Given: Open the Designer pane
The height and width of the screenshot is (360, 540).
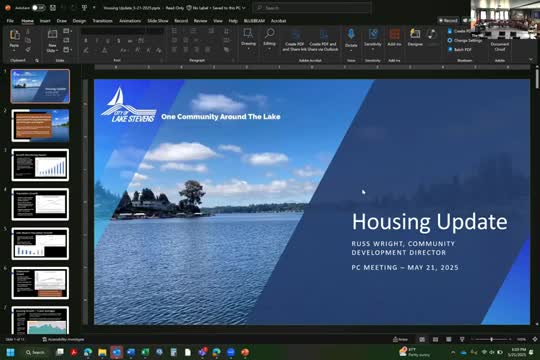Looking at the screenshot, I should coord(415,38).
